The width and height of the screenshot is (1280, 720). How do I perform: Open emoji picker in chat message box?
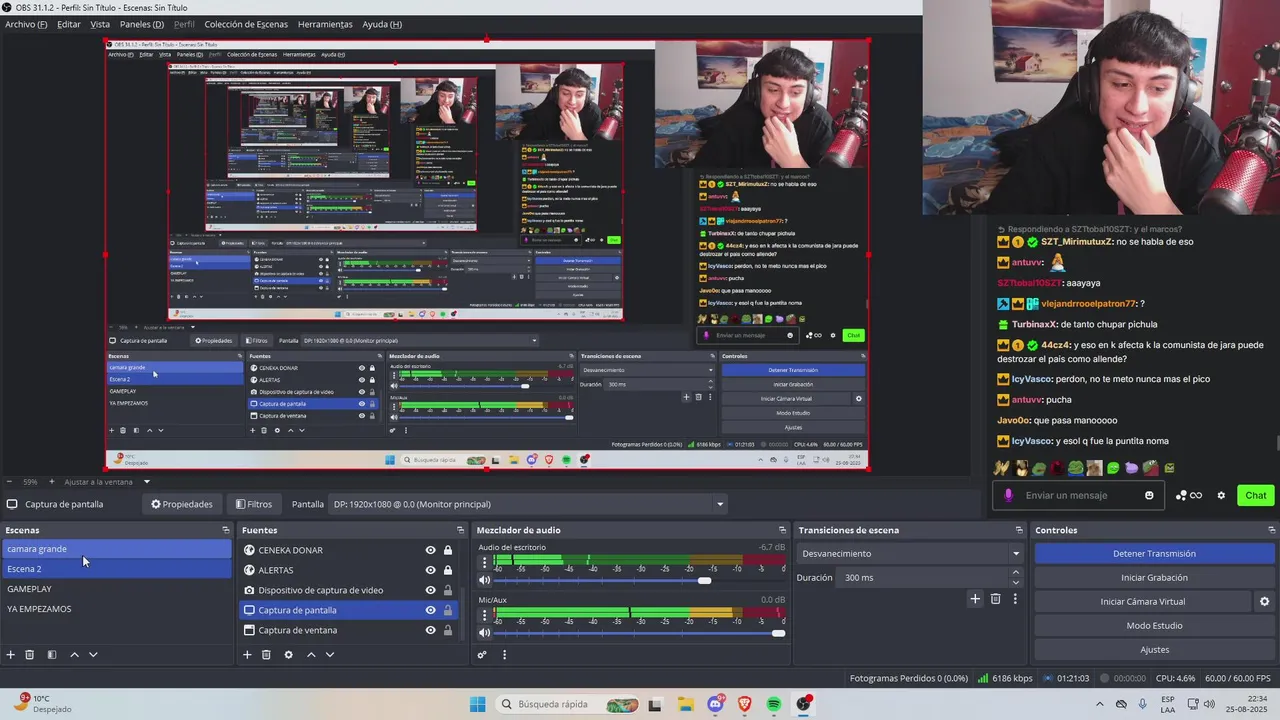[1149, 495]
